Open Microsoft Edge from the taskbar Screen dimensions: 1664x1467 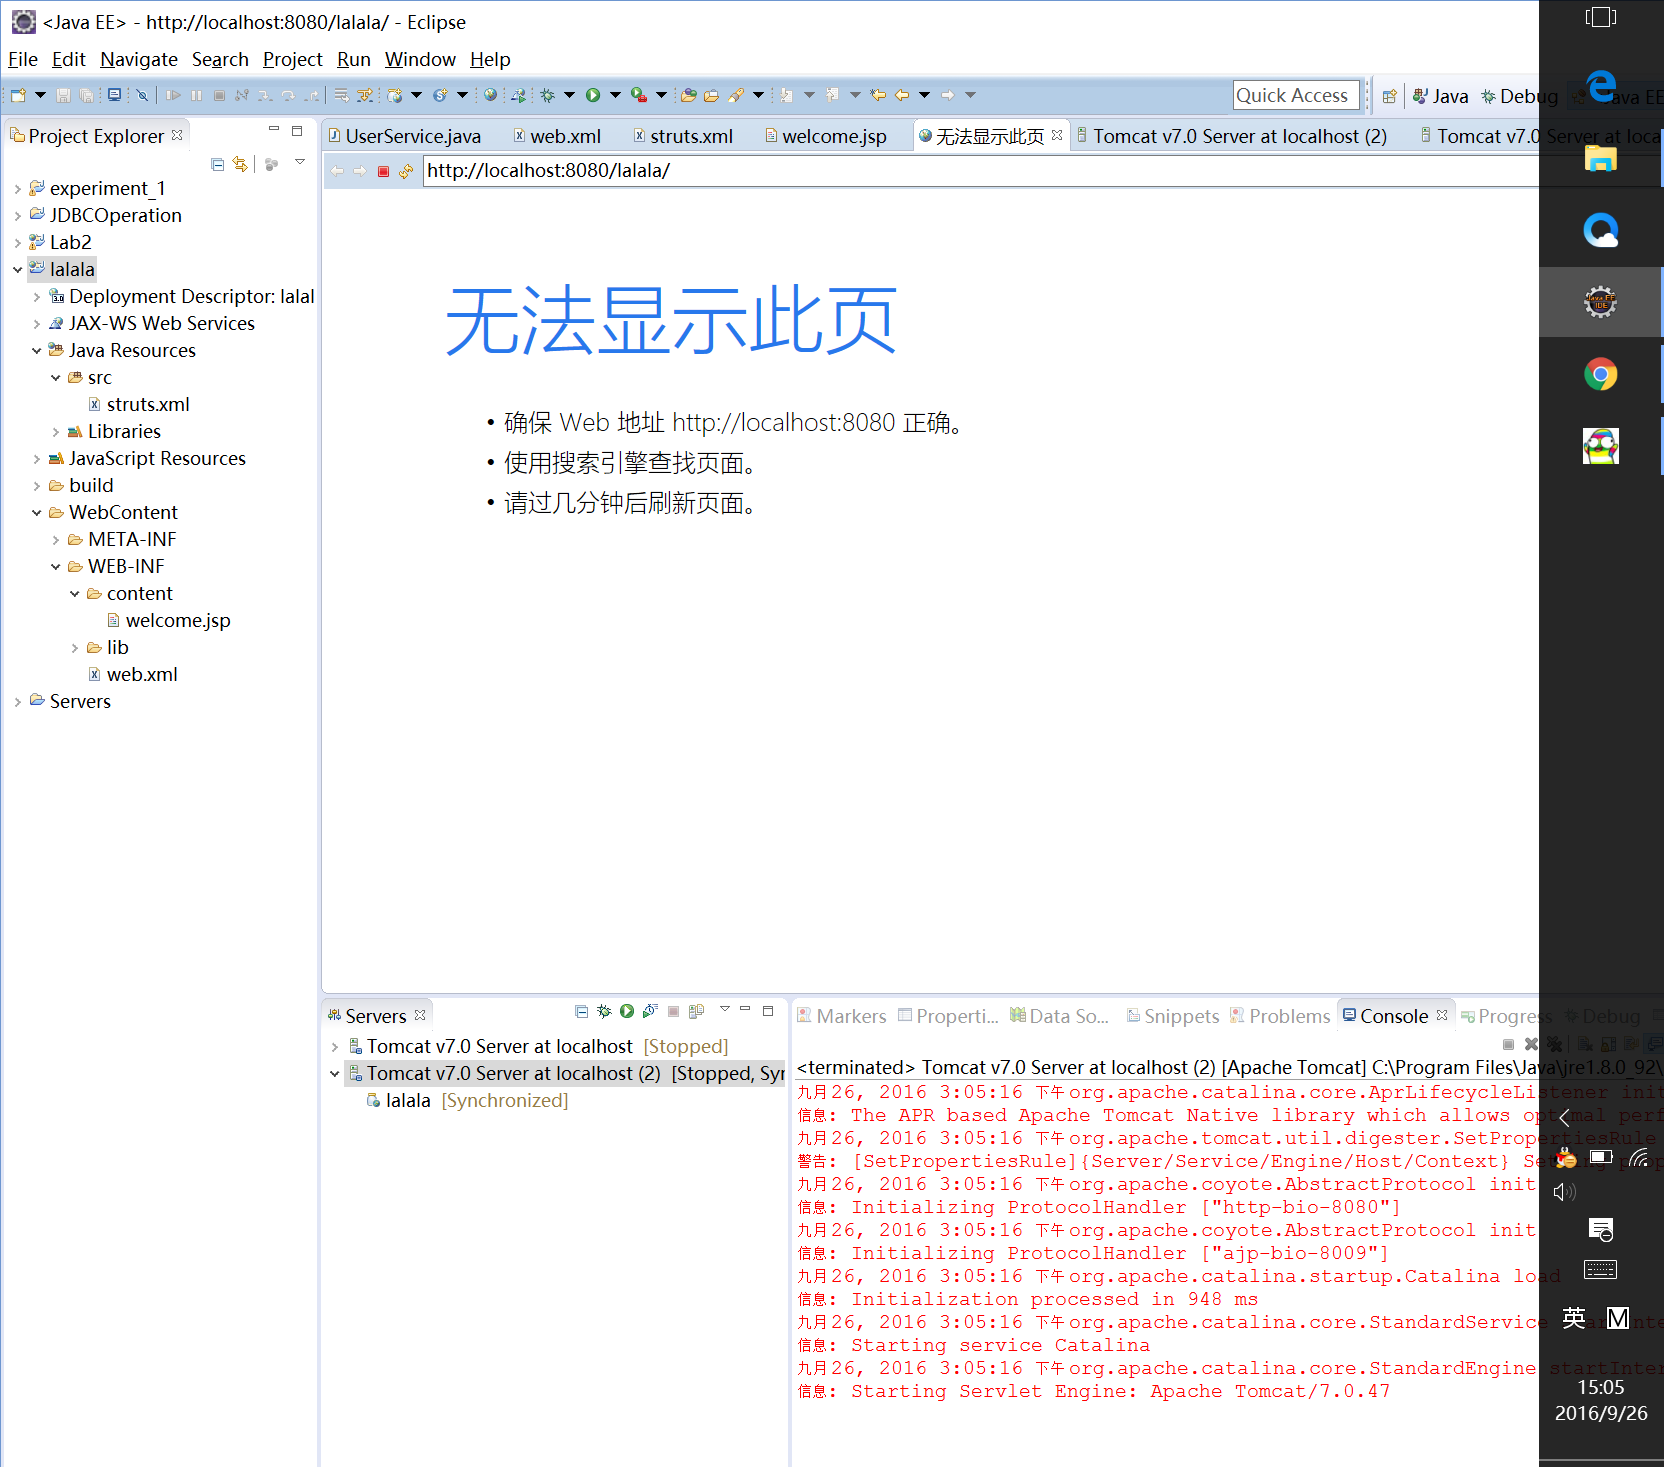click(x=1601, y=87)
